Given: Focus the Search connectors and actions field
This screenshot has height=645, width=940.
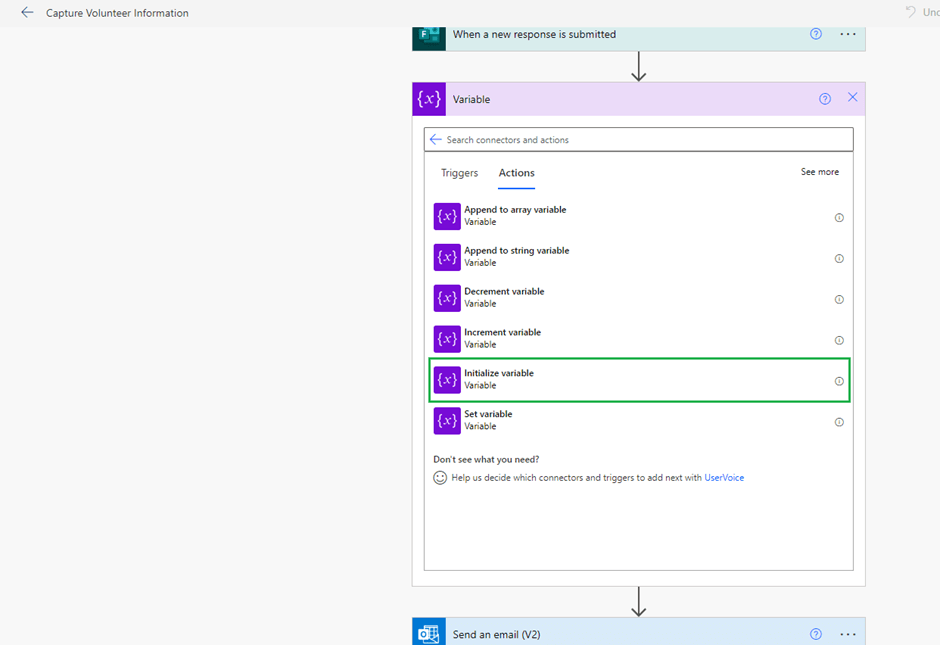Looking at the screenshot, I should coord(640,140).
